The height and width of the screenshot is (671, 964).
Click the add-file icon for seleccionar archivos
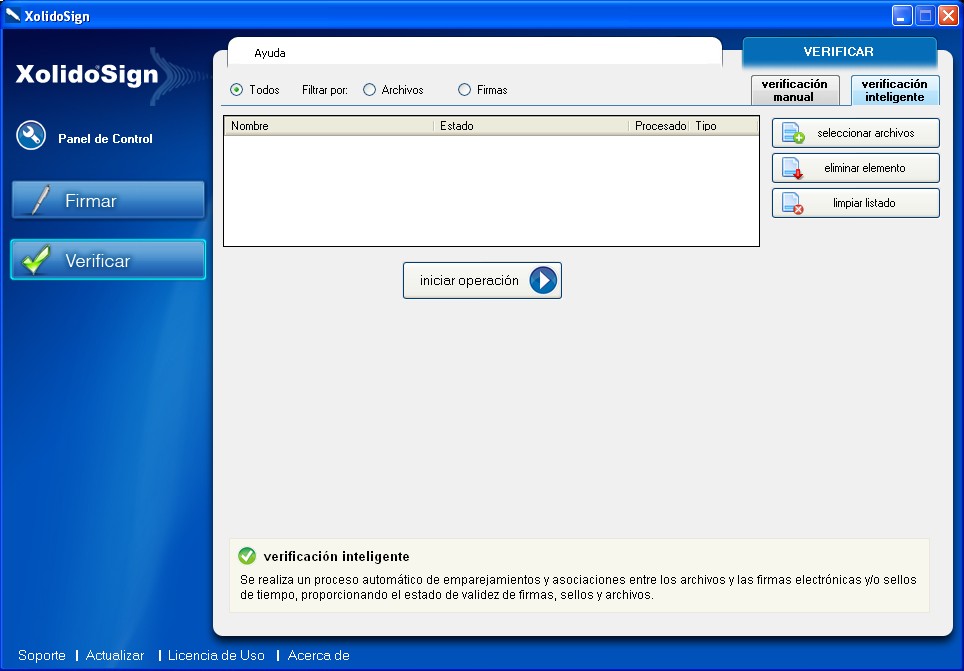(x=792, y=133)
